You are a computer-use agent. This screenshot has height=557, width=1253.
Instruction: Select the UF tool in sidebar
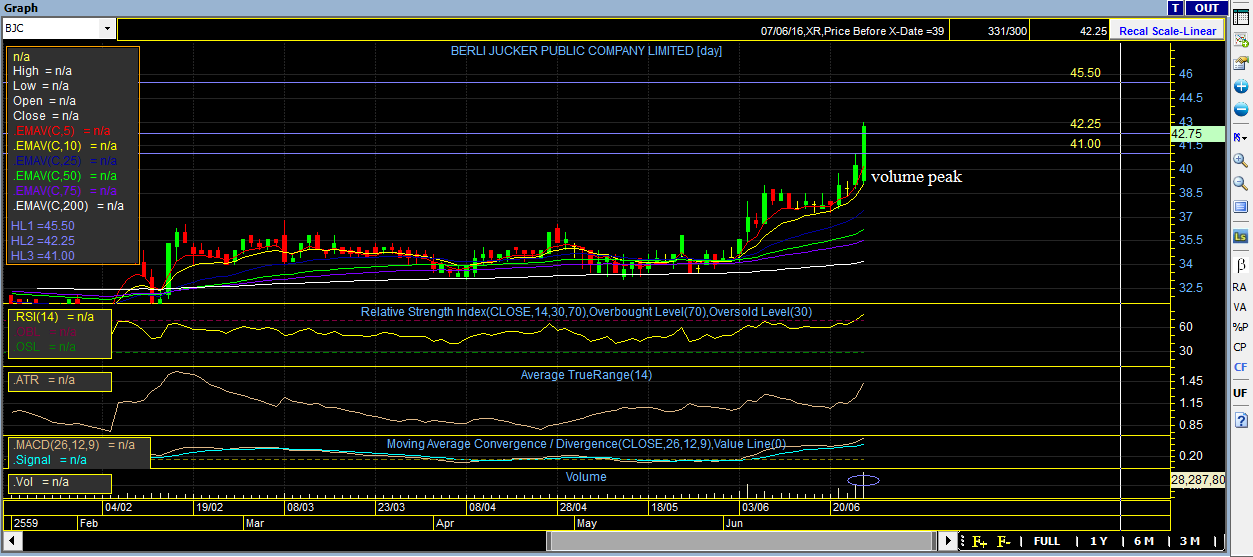(x=1240, y=393)
